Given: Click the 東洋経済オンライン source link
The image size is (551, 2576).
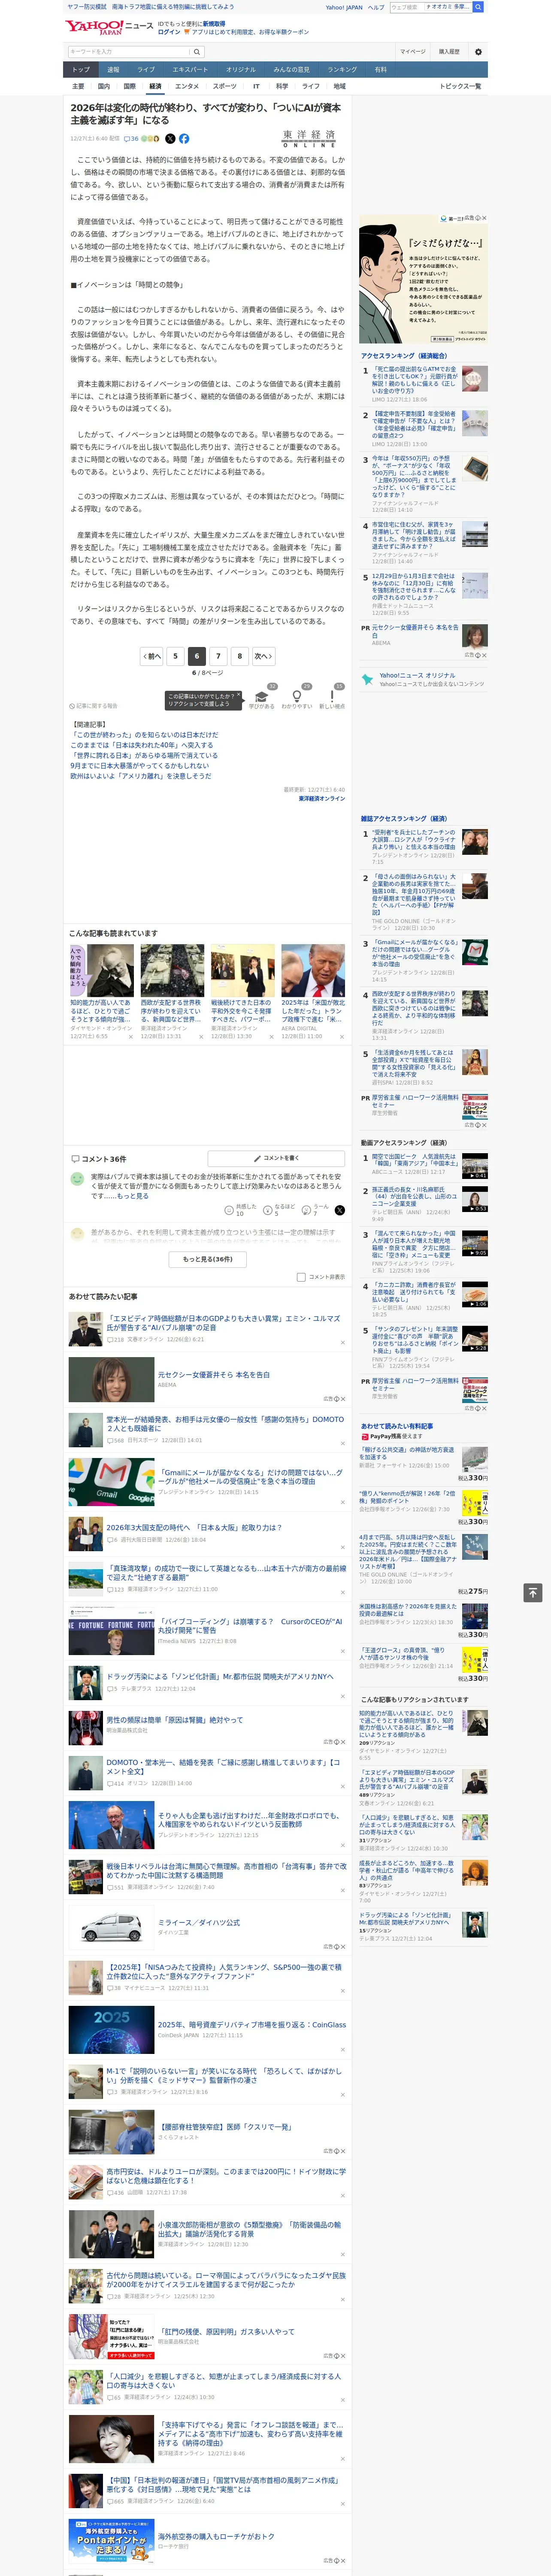Looking at the screenshot, I should pos(322,799).
